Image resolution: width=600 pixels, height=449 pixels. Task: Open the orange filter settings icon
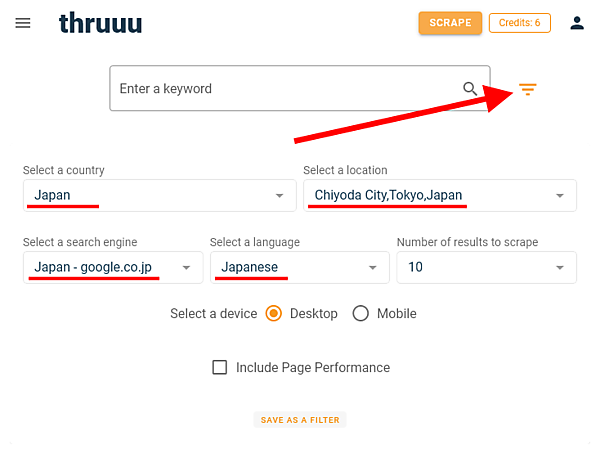pos(528,90)
